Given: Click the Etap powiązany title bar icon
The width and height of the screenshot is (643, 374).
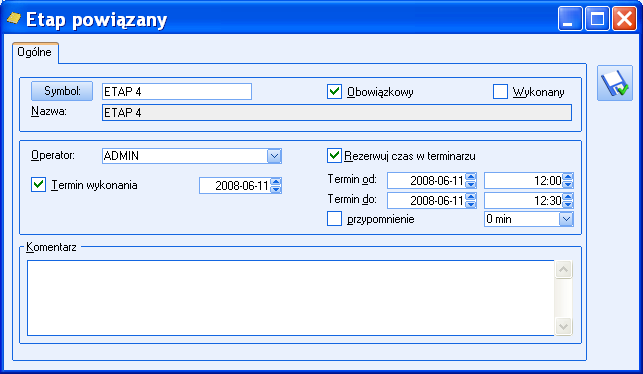Looking at the screenshot, I should click(x=14, y=18).
